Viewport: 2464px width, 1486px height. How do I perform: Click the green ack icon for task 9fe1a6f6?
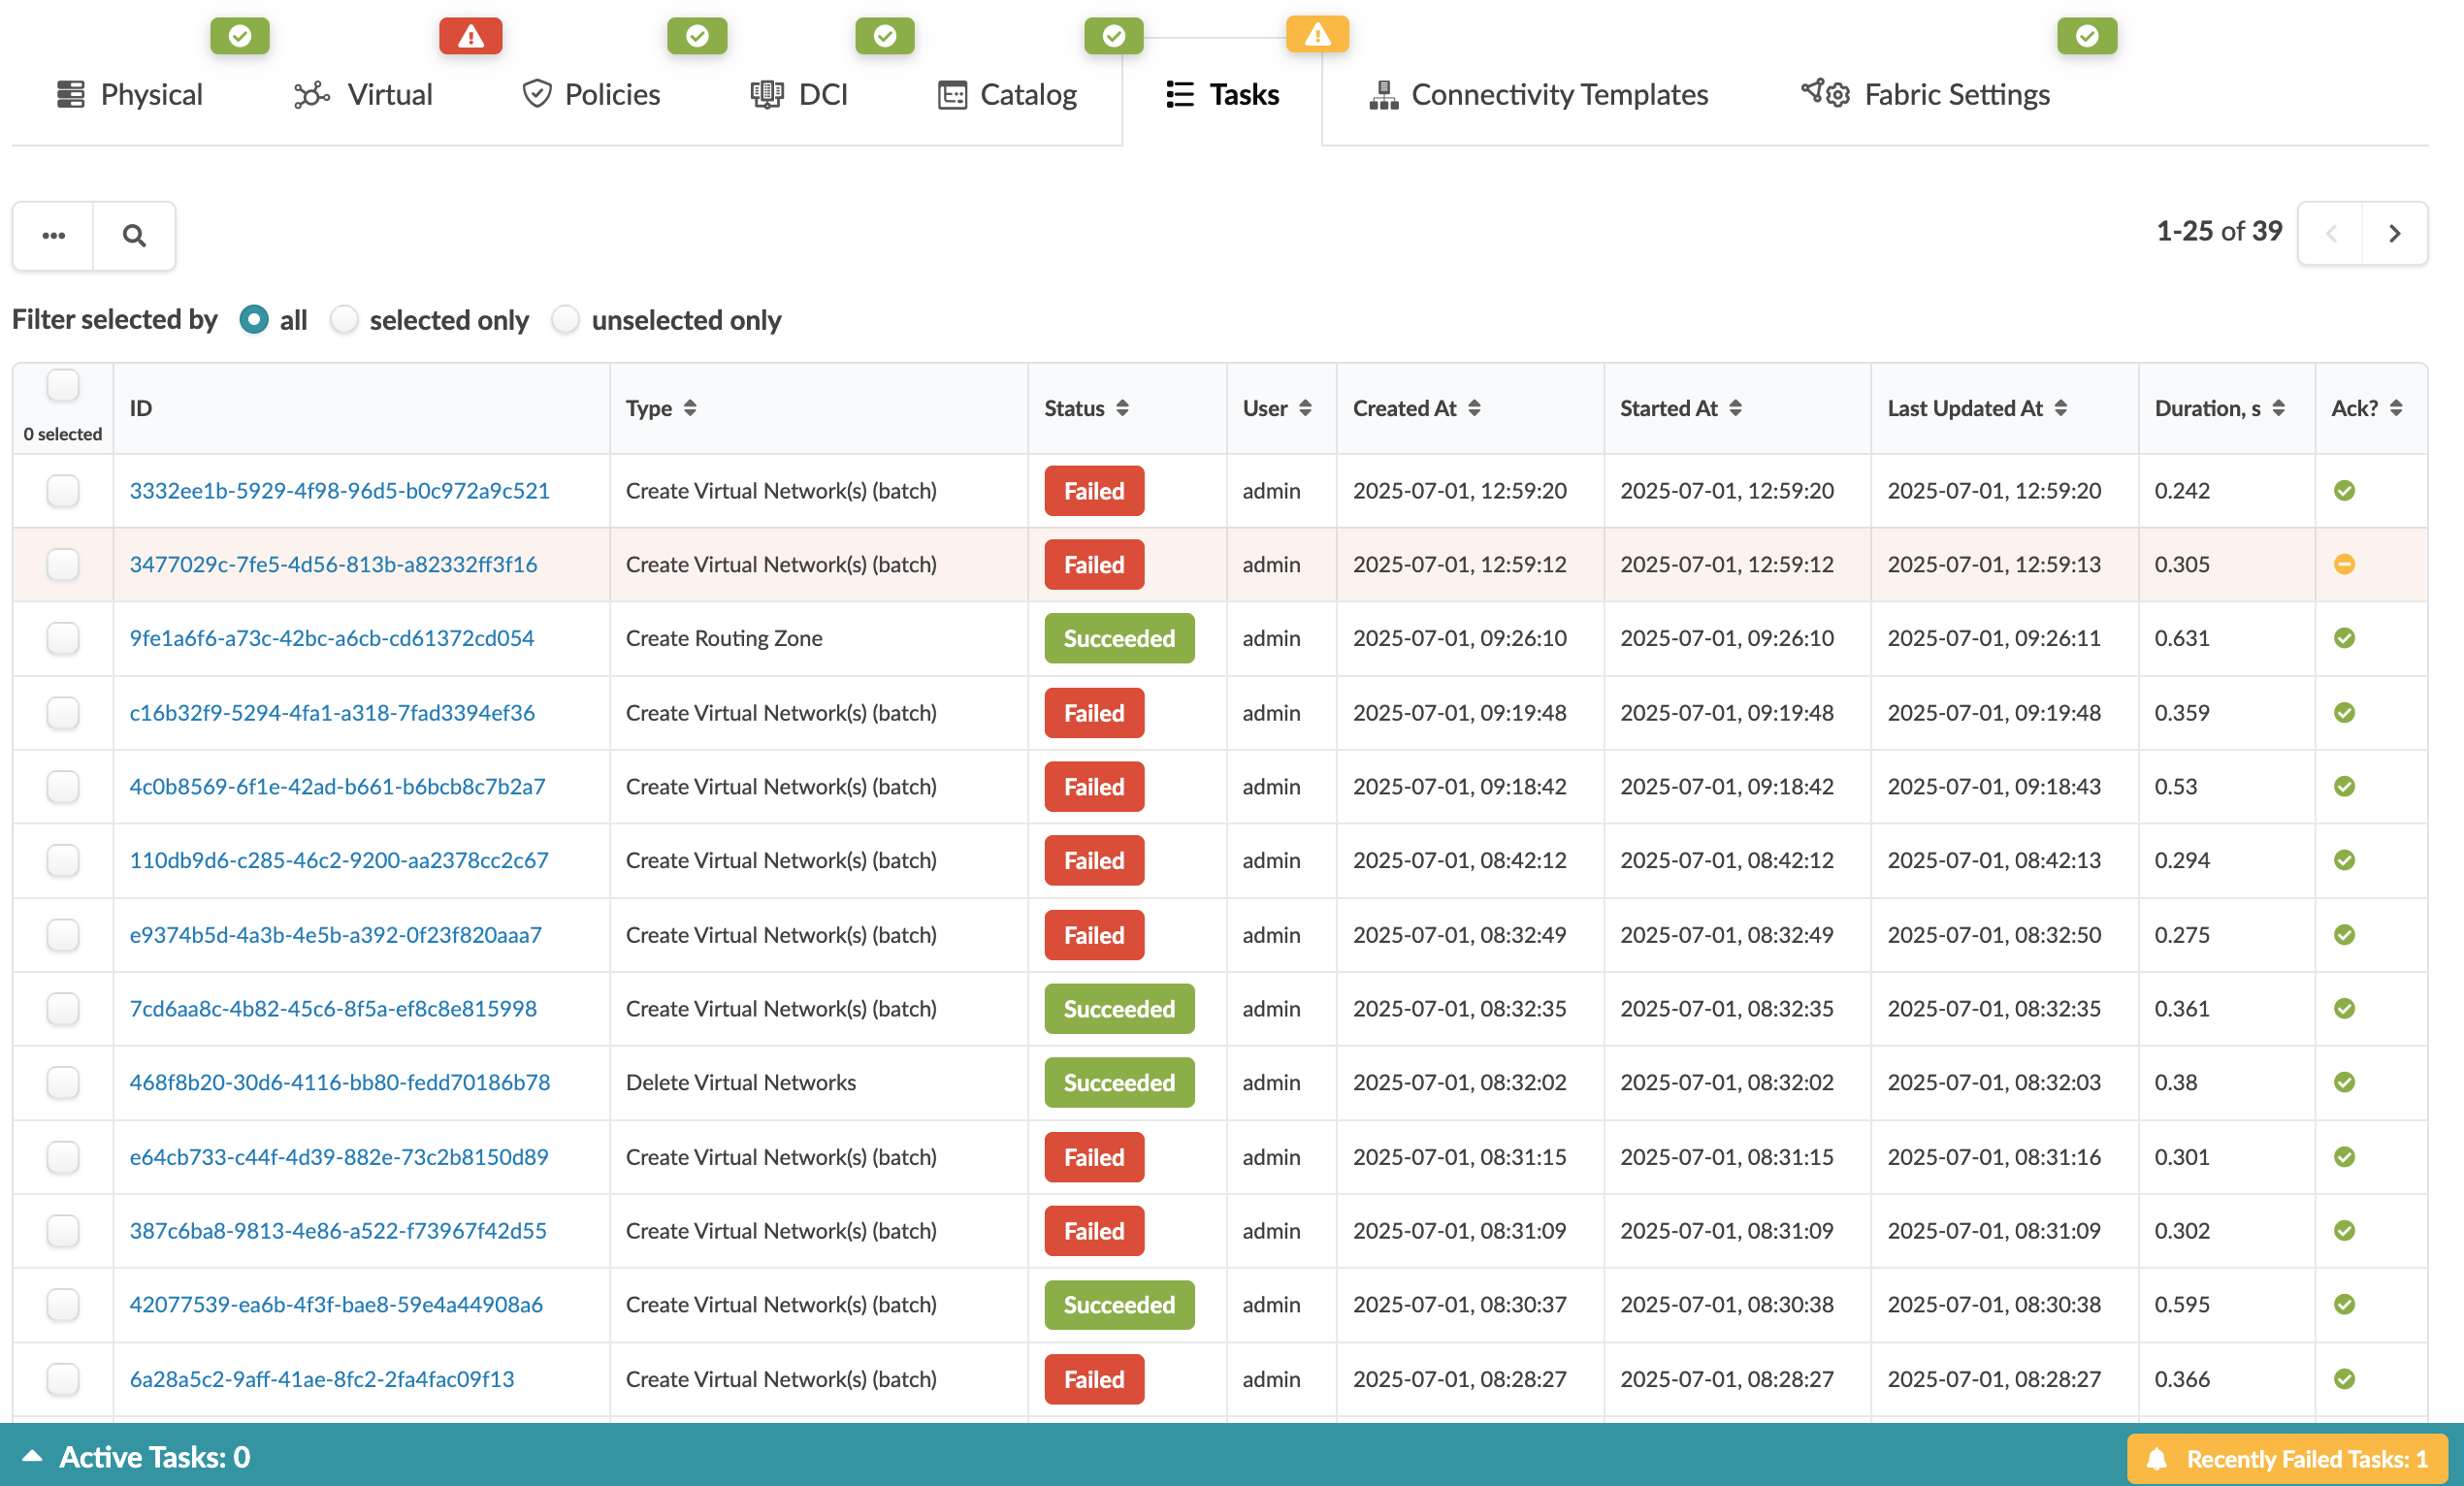(x=2344, y=638)
